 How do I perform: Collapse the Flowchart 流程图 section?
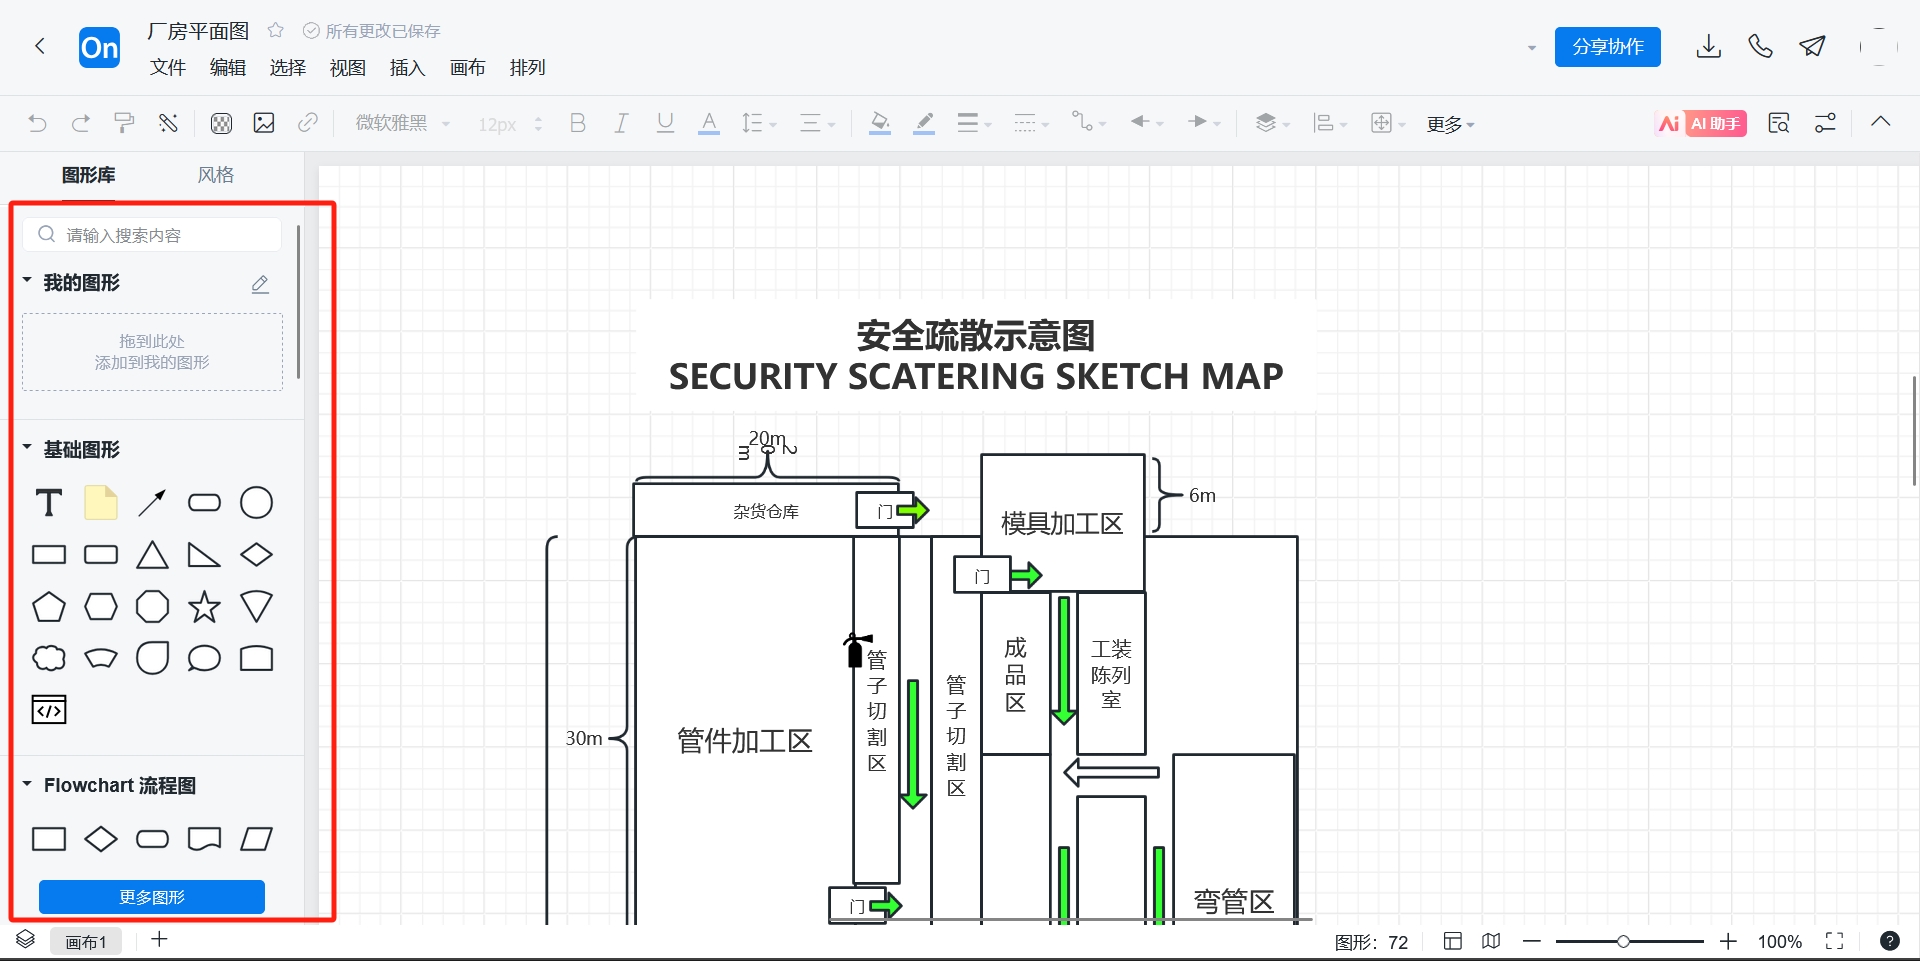27,784
